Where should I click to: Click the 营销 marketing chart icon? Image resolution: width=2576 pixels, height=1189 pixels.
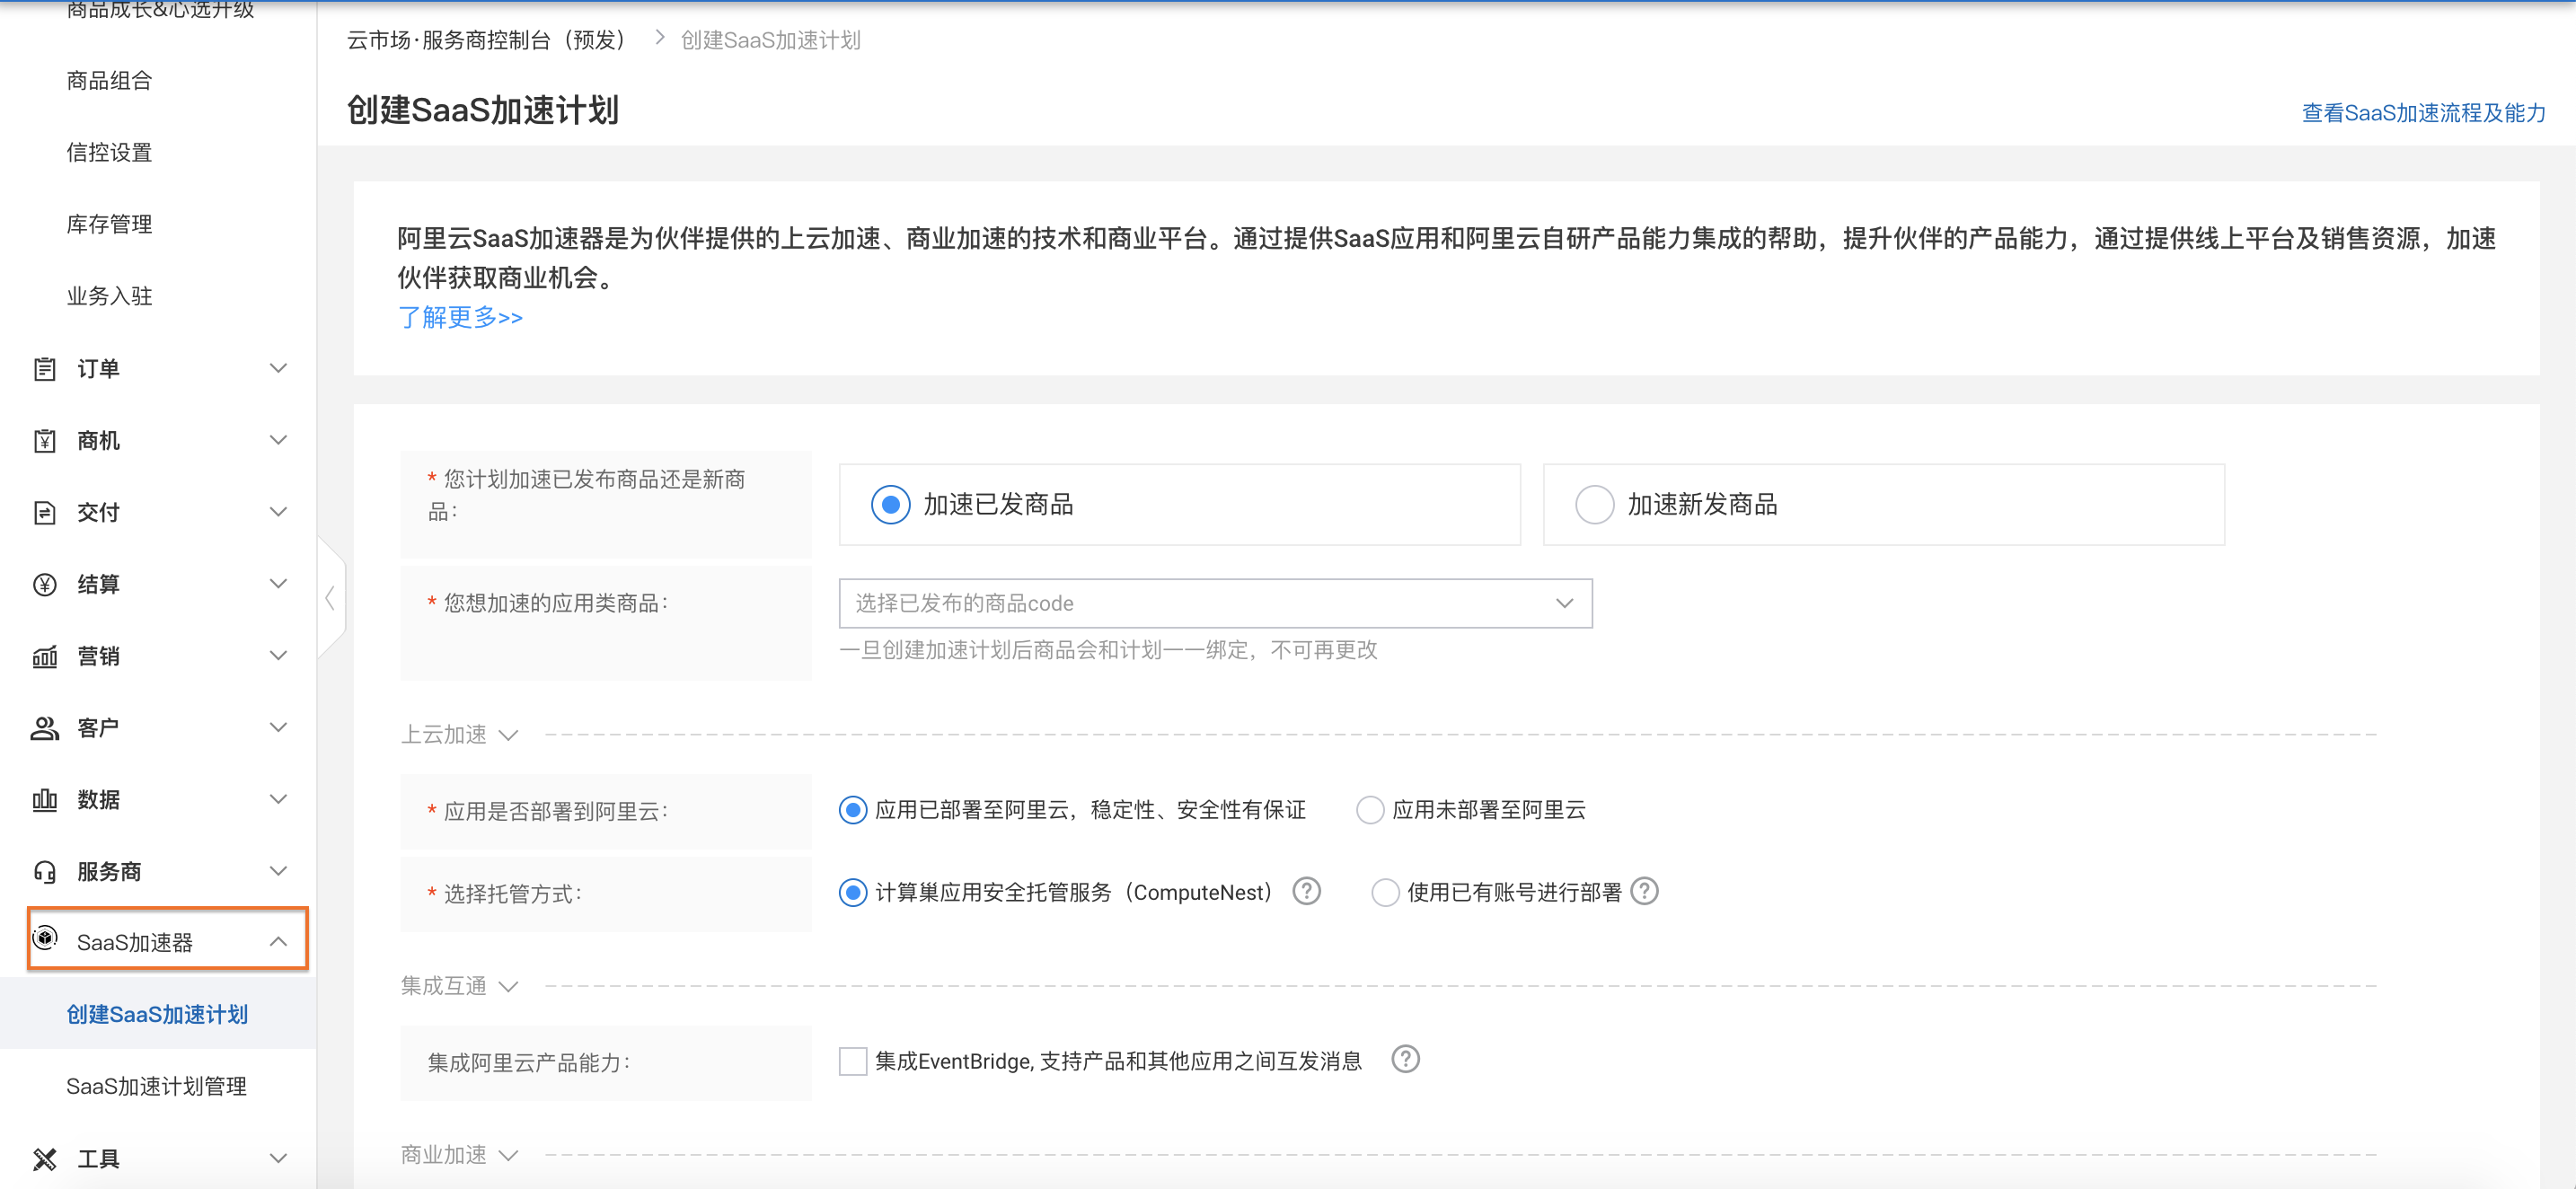pyautogui.click(x=45, y=657)
